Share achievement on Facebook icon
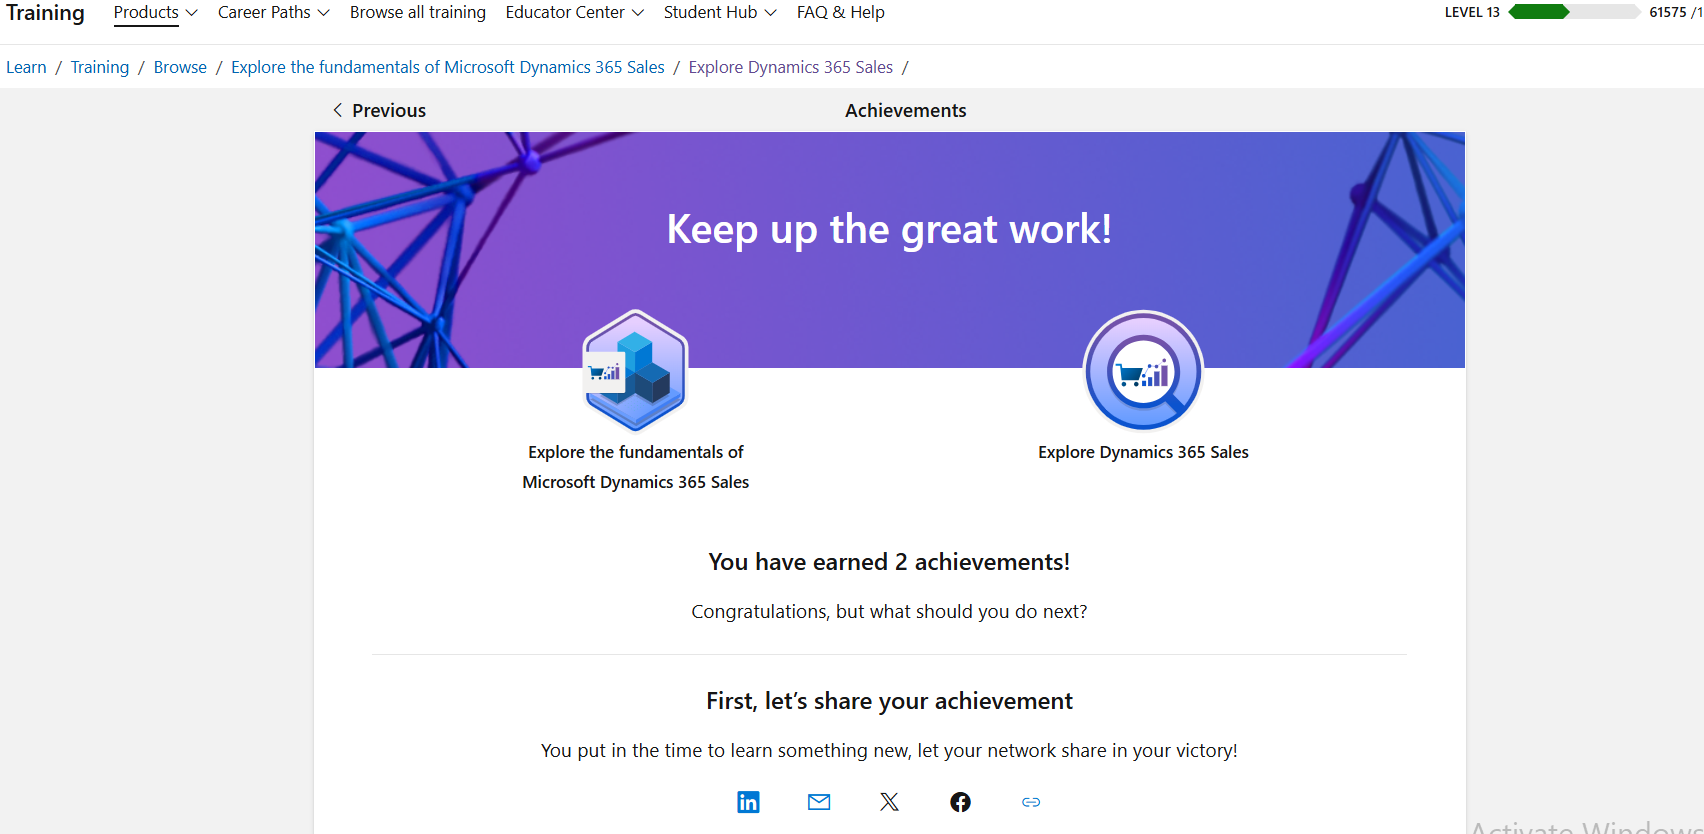The image size is (1704, 834). (x=960, y=802)
